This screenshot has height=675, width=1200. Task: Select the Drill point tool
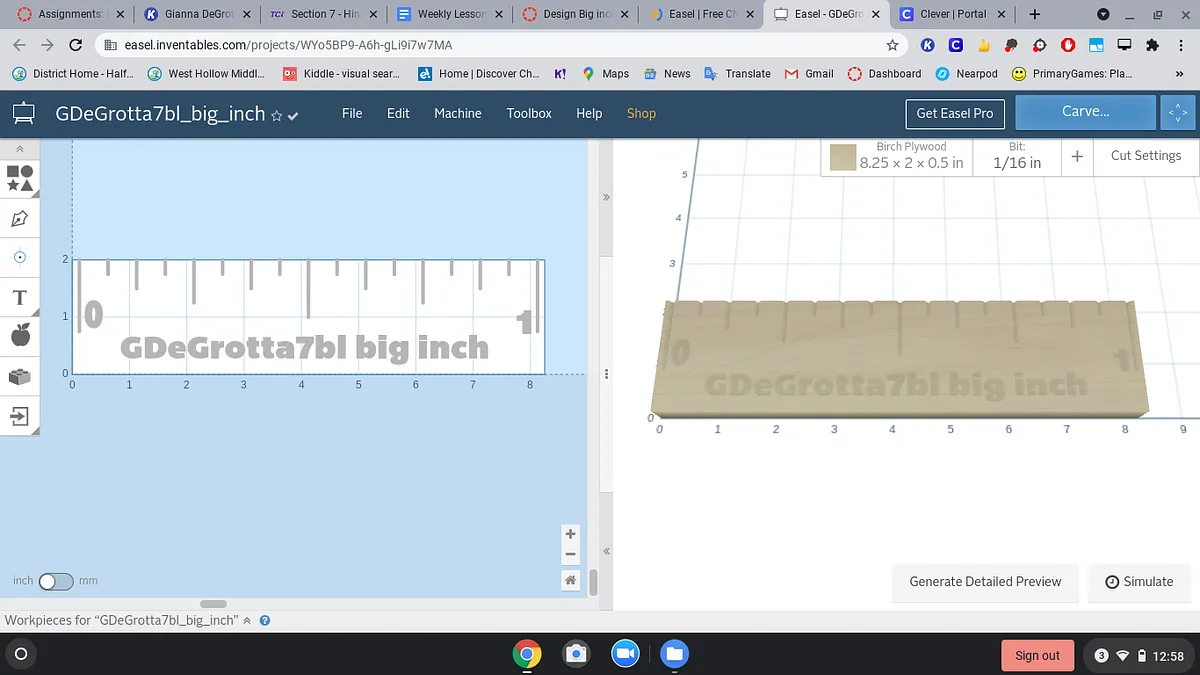pyautogui.click(x=20, y=257)
